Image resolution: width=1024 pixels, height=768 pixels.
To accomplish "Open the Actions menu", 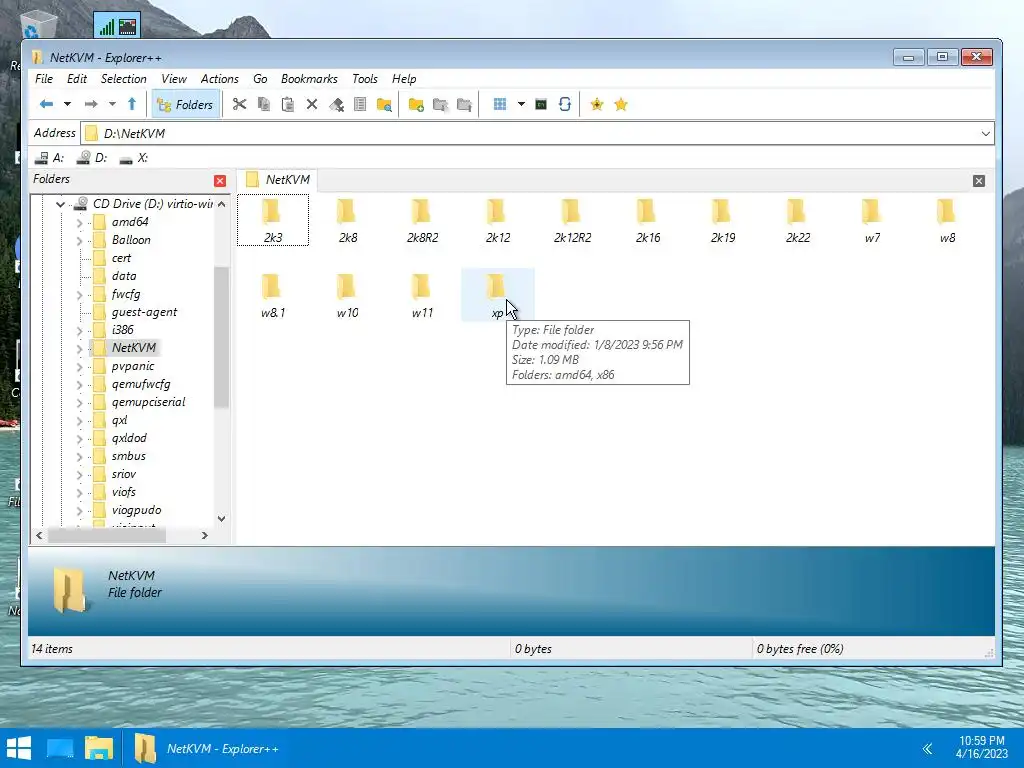I will pyautogui.click(x=219, y=78).
